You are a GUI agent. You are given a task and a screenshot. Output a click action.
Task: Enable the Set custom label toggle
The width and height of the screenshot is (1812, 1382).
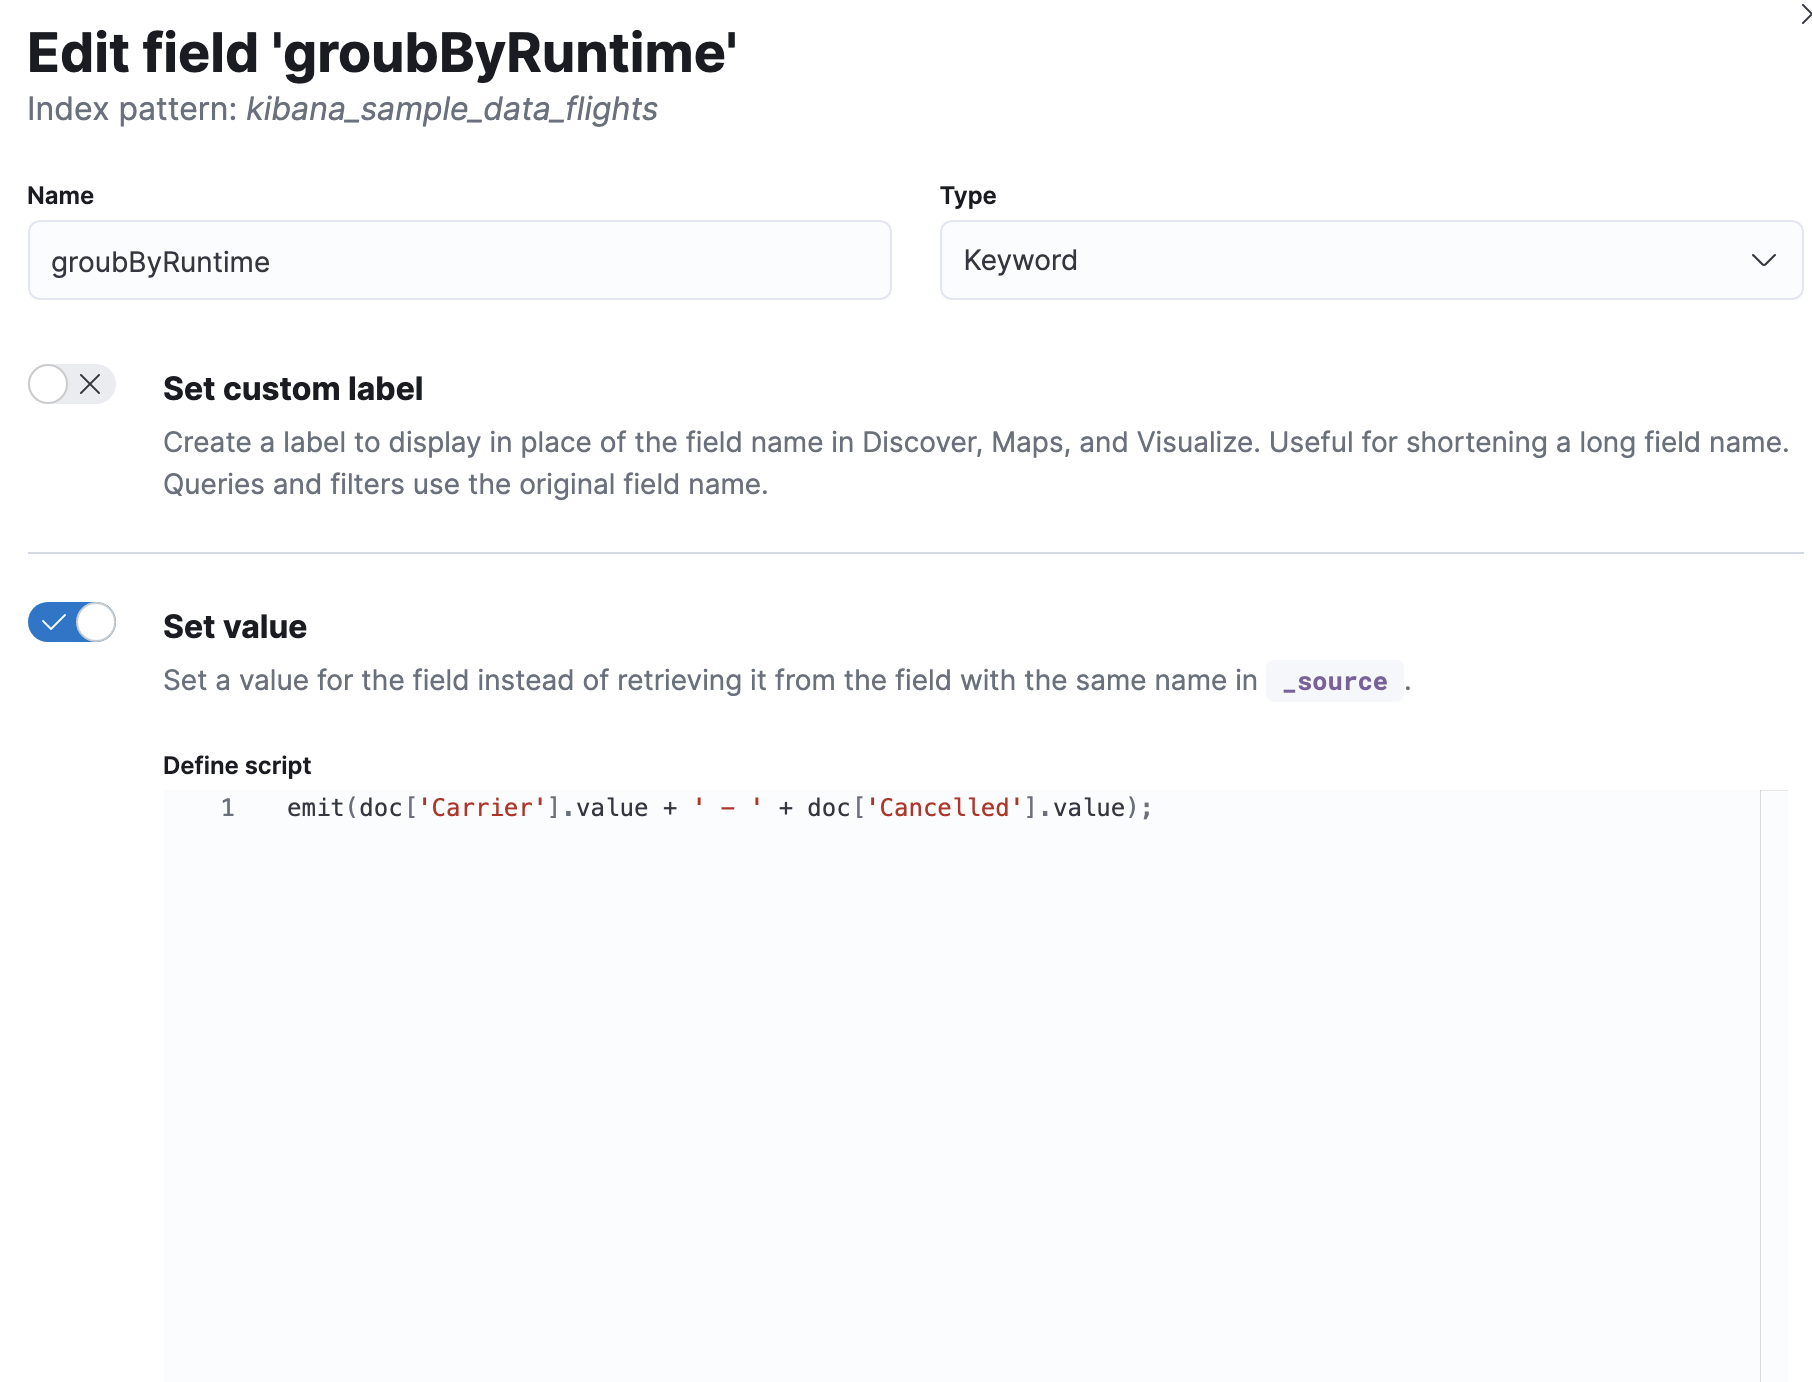click(x=70, y=385)
